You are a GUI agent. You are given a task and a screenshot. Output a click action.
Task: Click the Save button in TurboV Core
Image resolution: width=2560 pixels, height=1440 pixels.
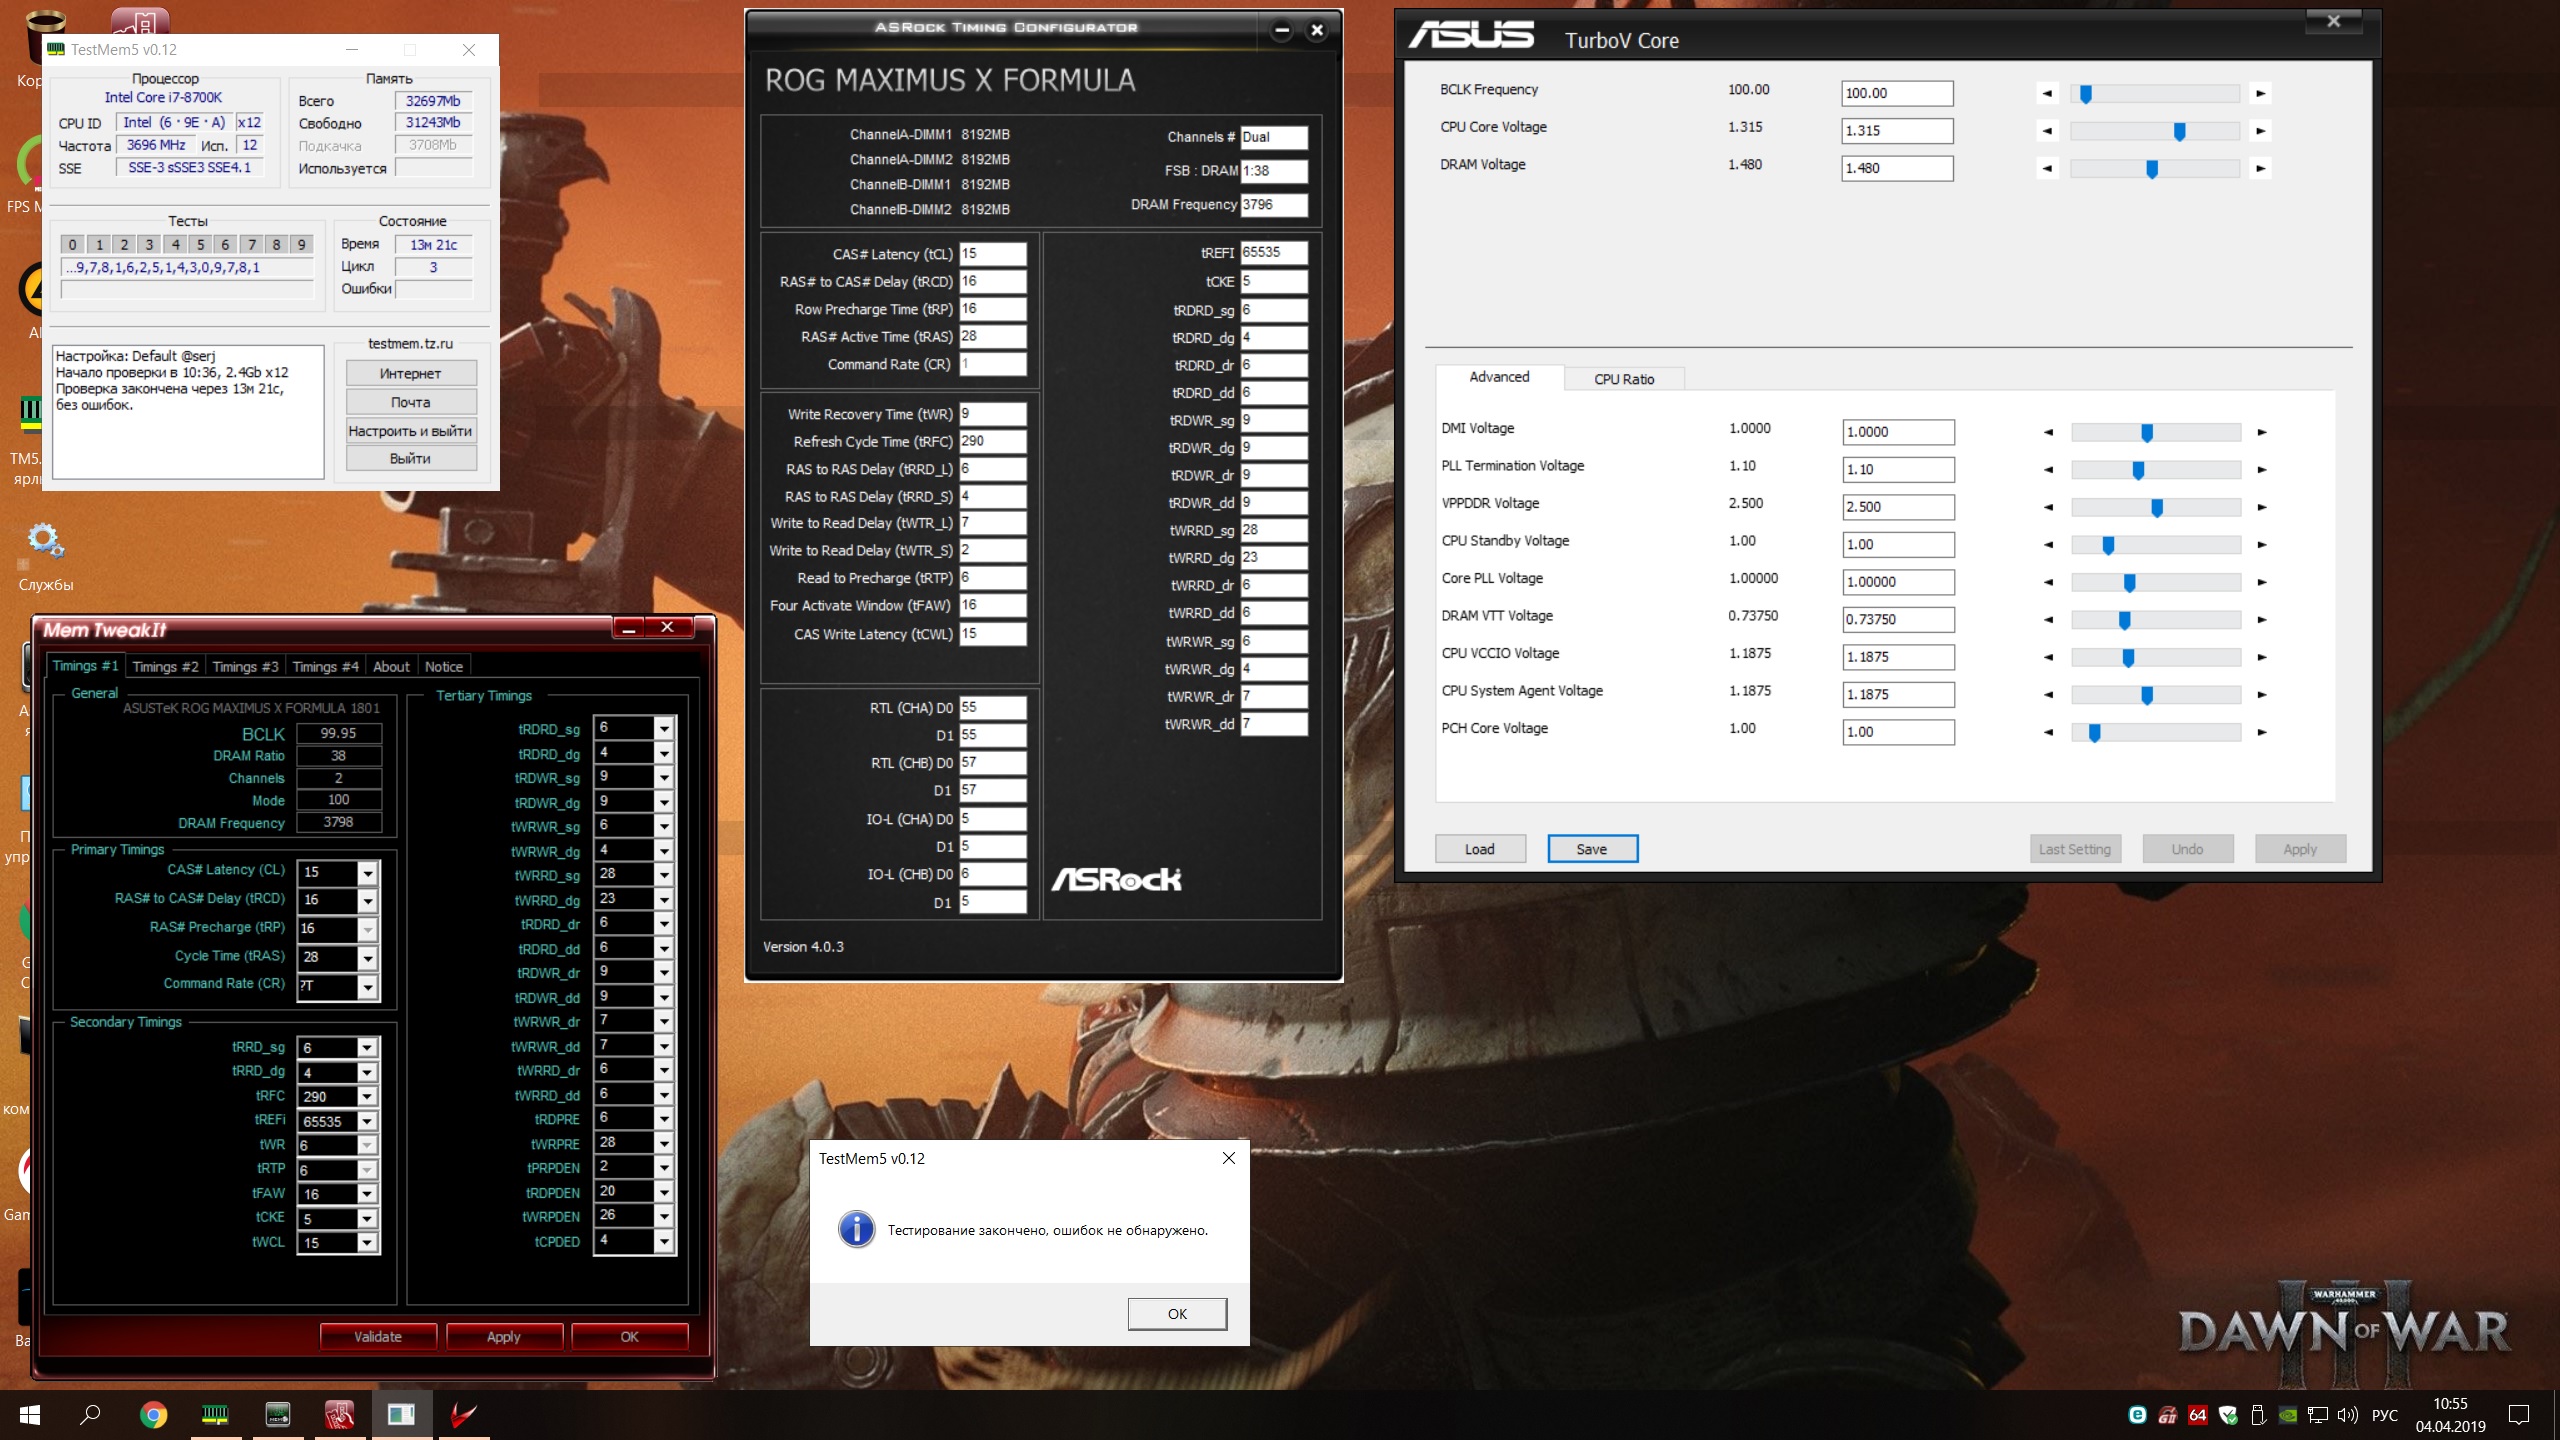1591,849
